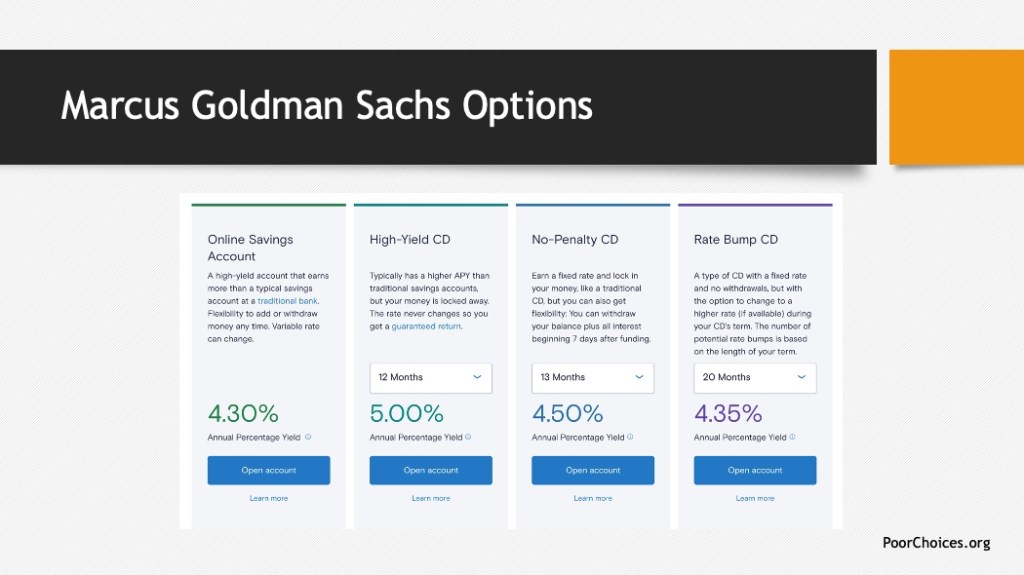1024x575 pixels.
Task: Open the info tooltip for No-Penalty CD yield
Action: click(x=630, y=437)
